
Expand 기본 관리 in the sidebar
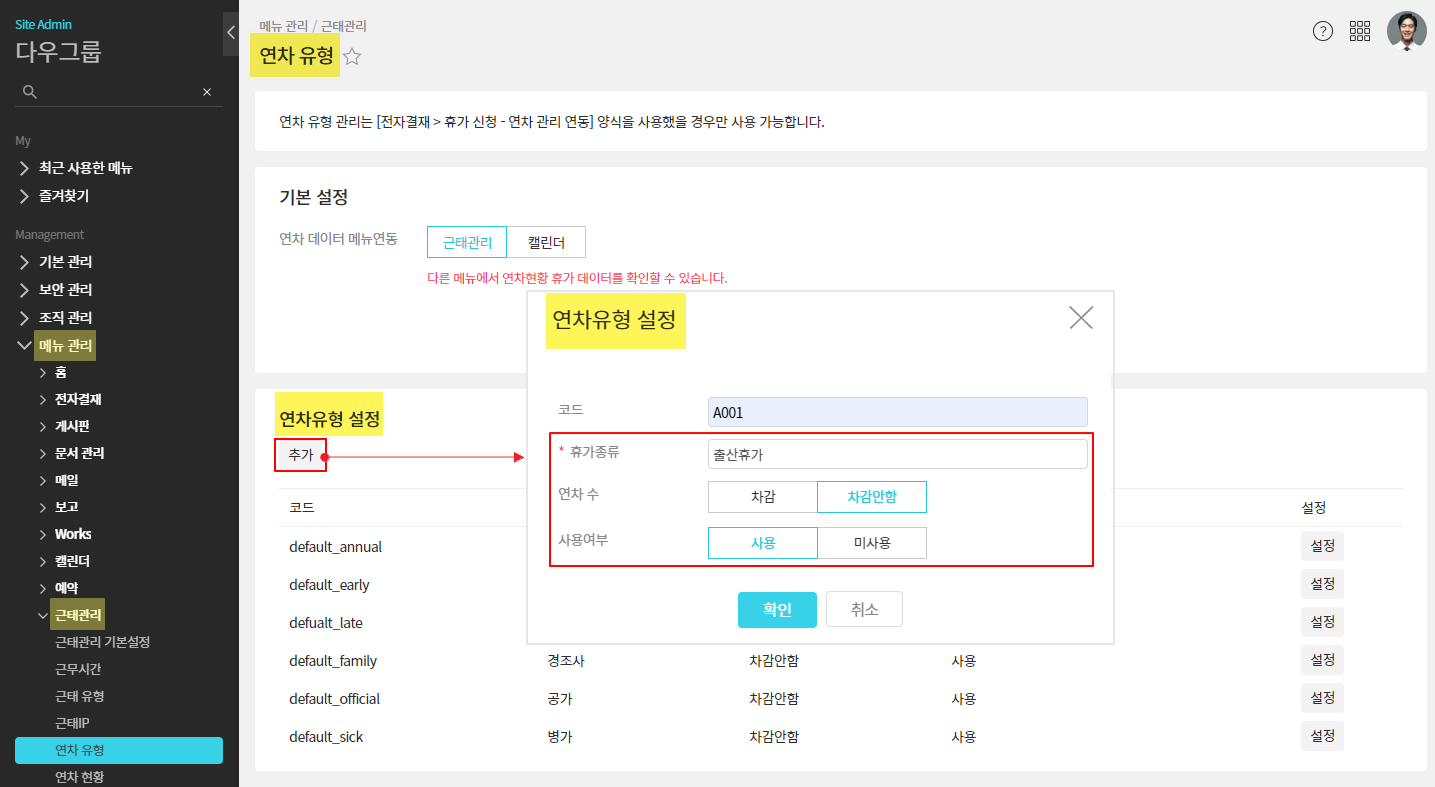[x=25, y=262]
